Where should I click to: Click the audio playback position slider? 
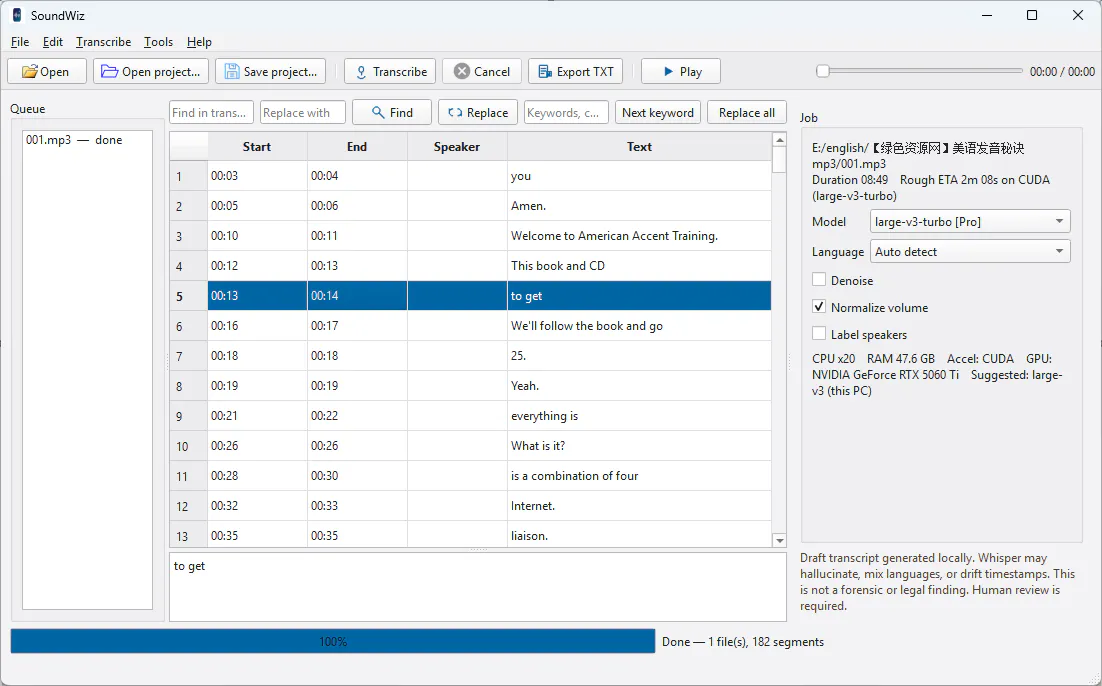click(x=919, y=71)
